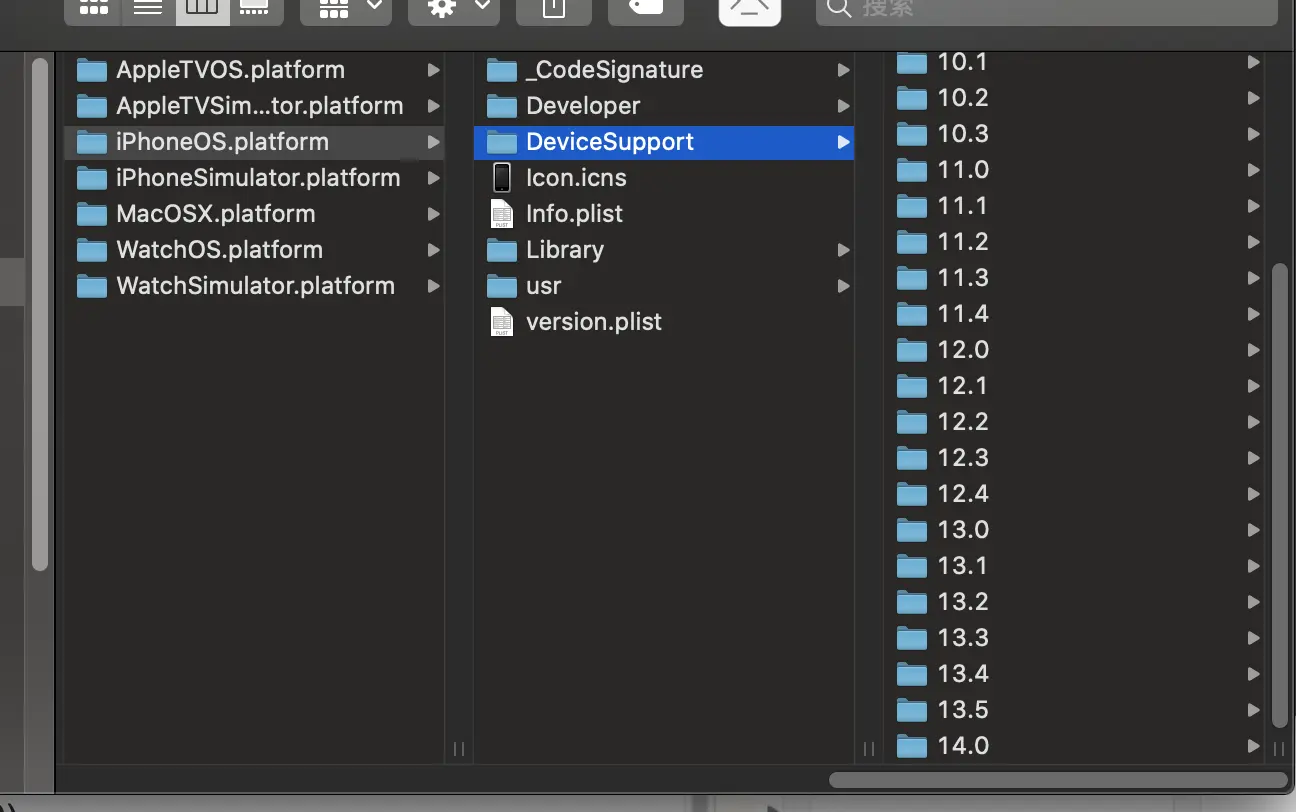Expand iPhoneSimulator.platform via its arrow

coord(433,178)
